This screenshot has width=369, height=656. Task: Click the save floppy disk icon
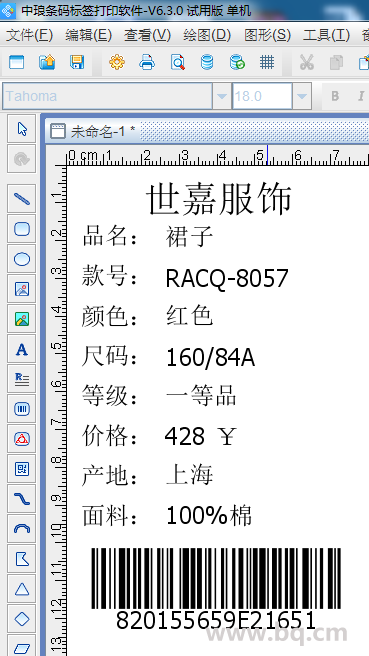pos(77,62)
